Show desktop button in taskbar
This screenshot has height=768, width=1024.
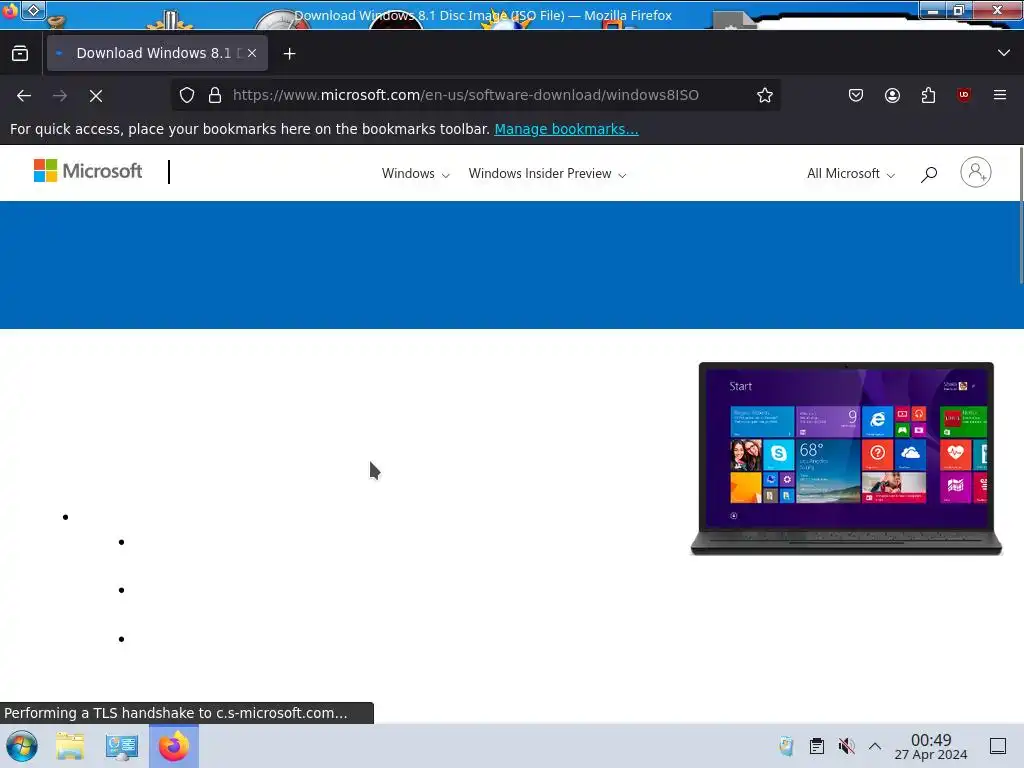998,746
